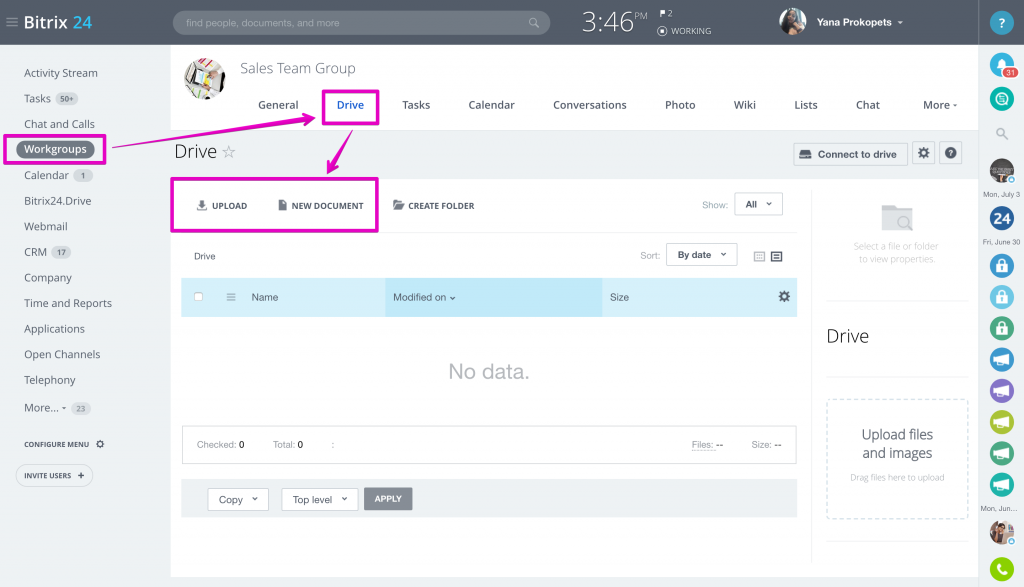Viewport: 1024px width, 587px height.
Task: Click the green chat bubble icon in right sidebar
Action: [x=1001, y=99]
